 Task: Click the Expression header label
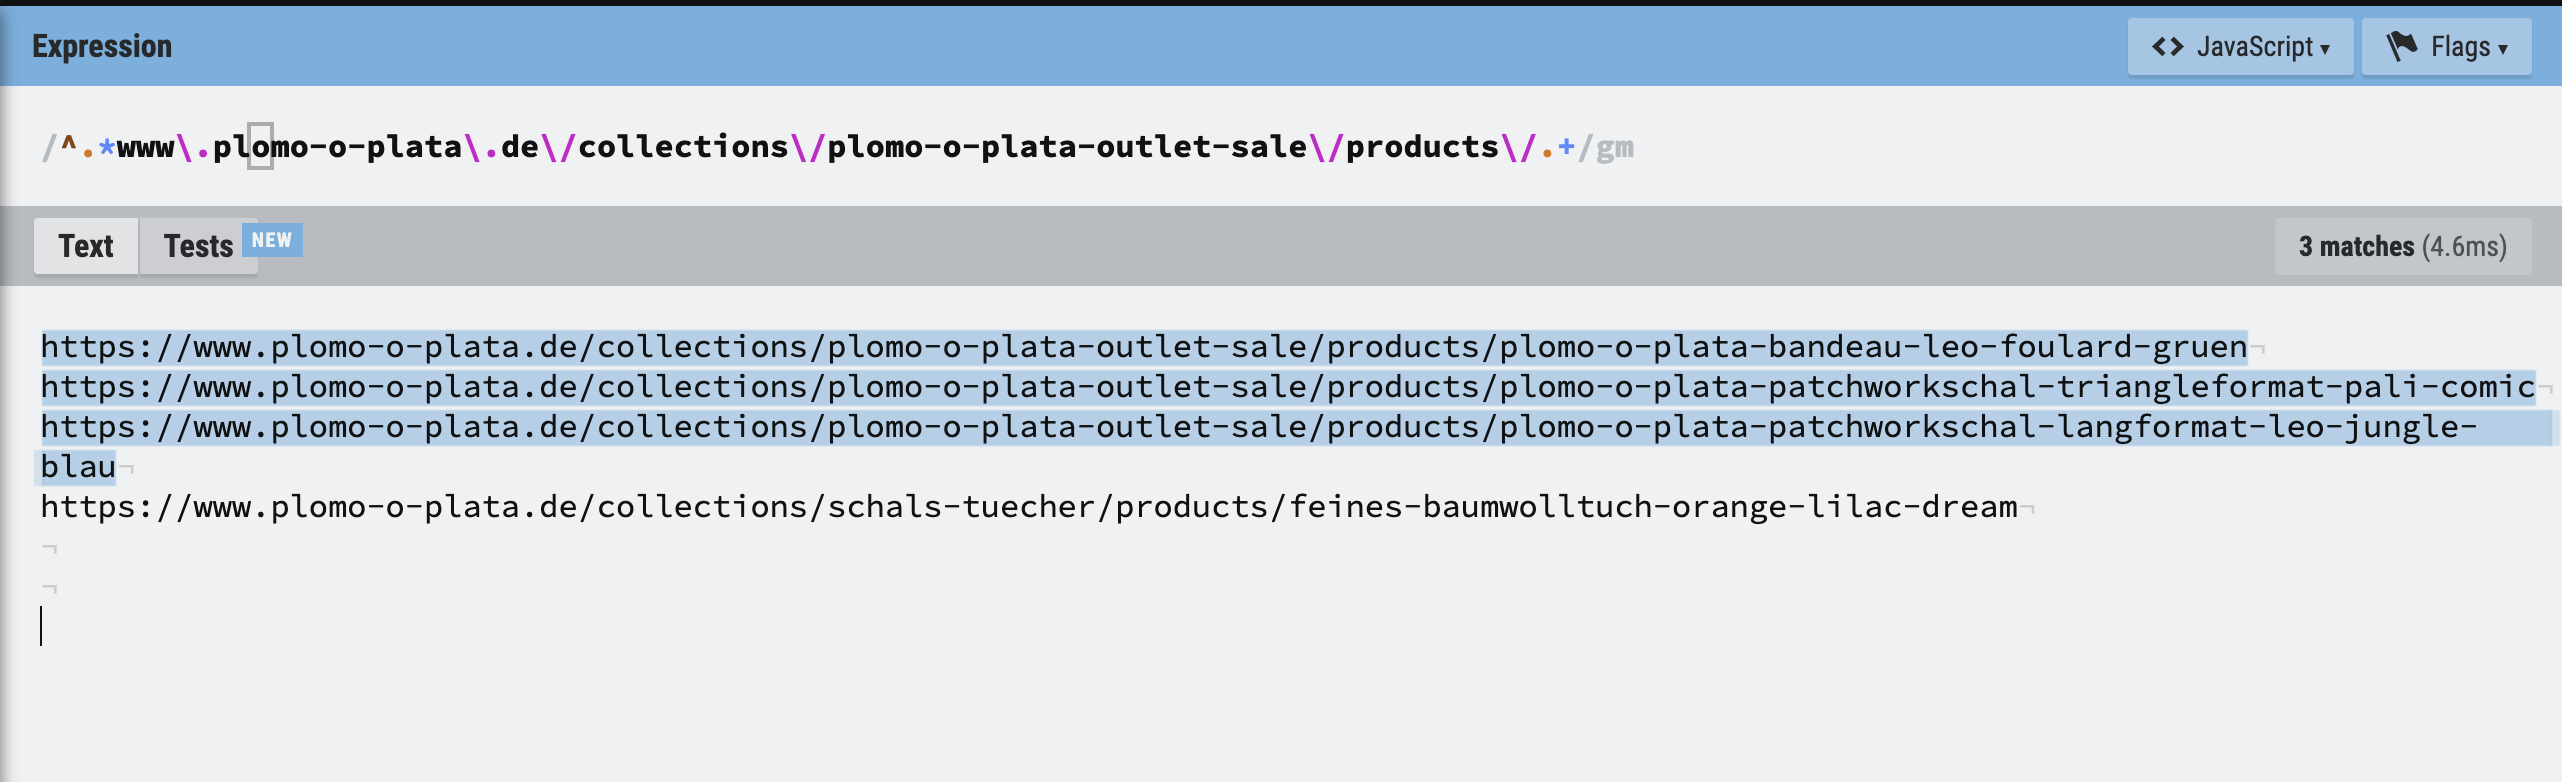point(102,46)
